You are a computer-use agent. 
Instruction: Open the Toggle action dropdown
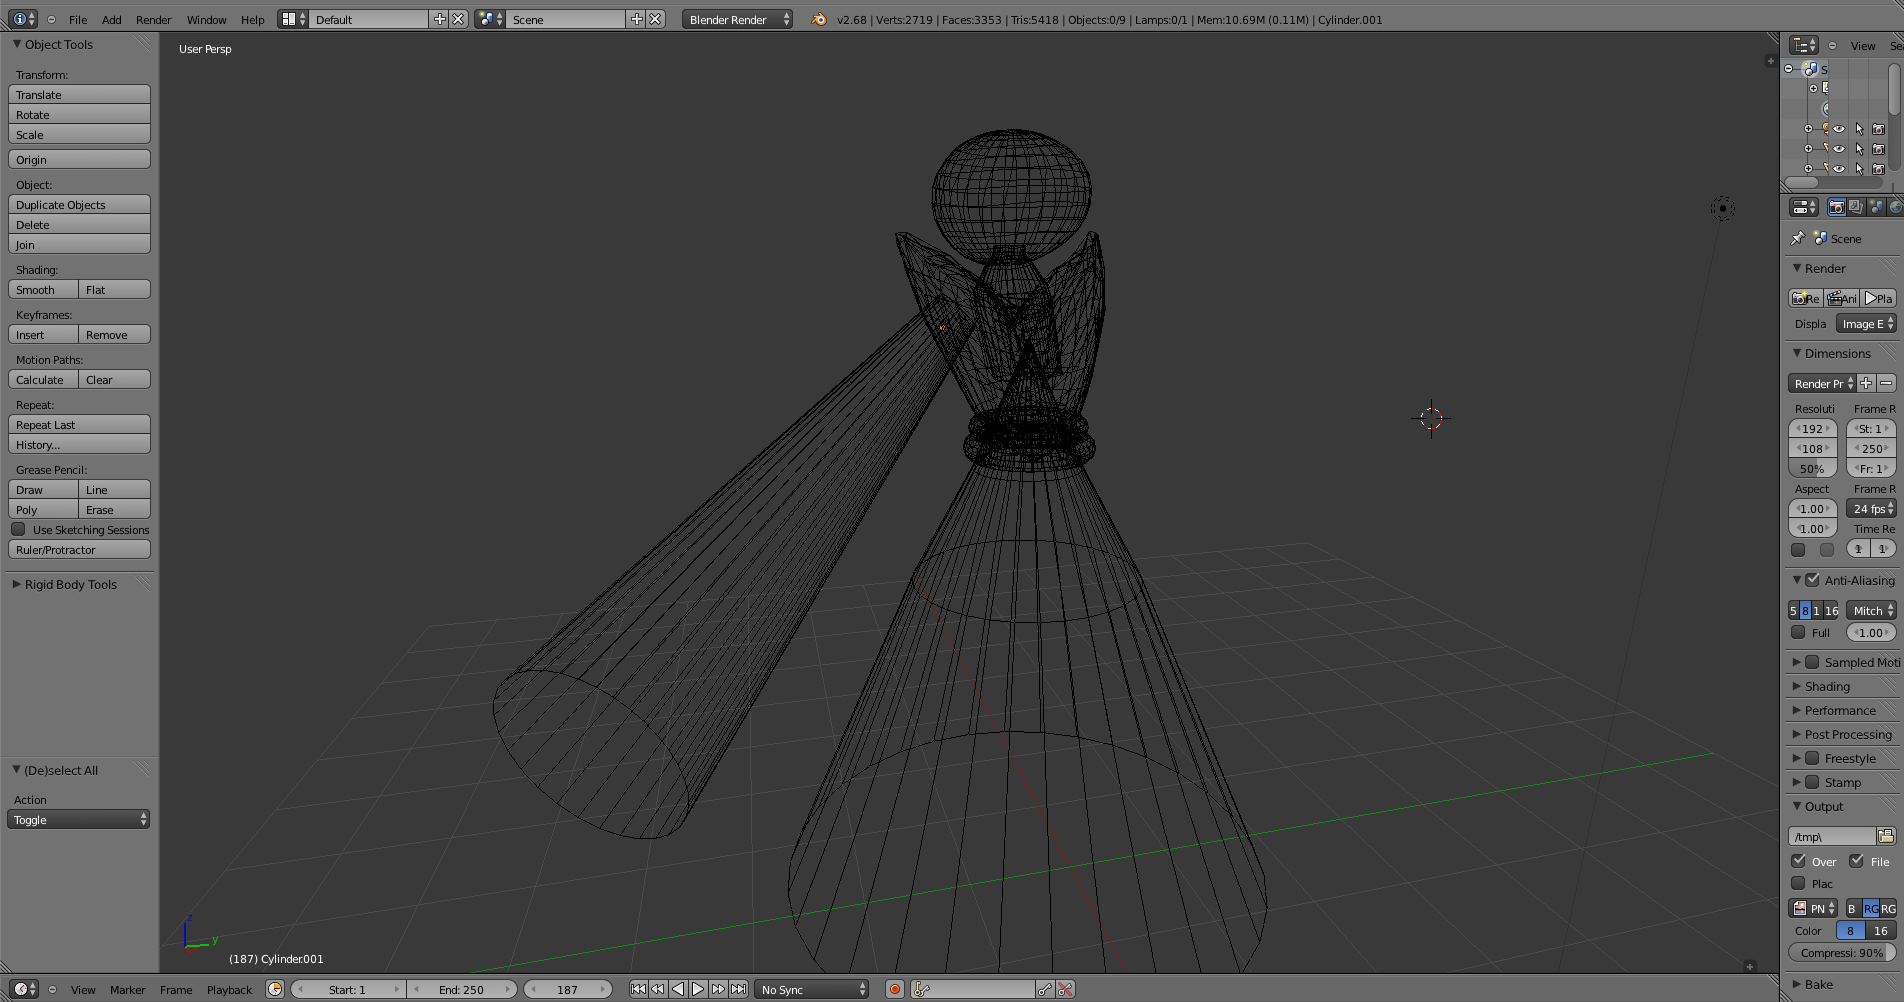tap(79, 819)
